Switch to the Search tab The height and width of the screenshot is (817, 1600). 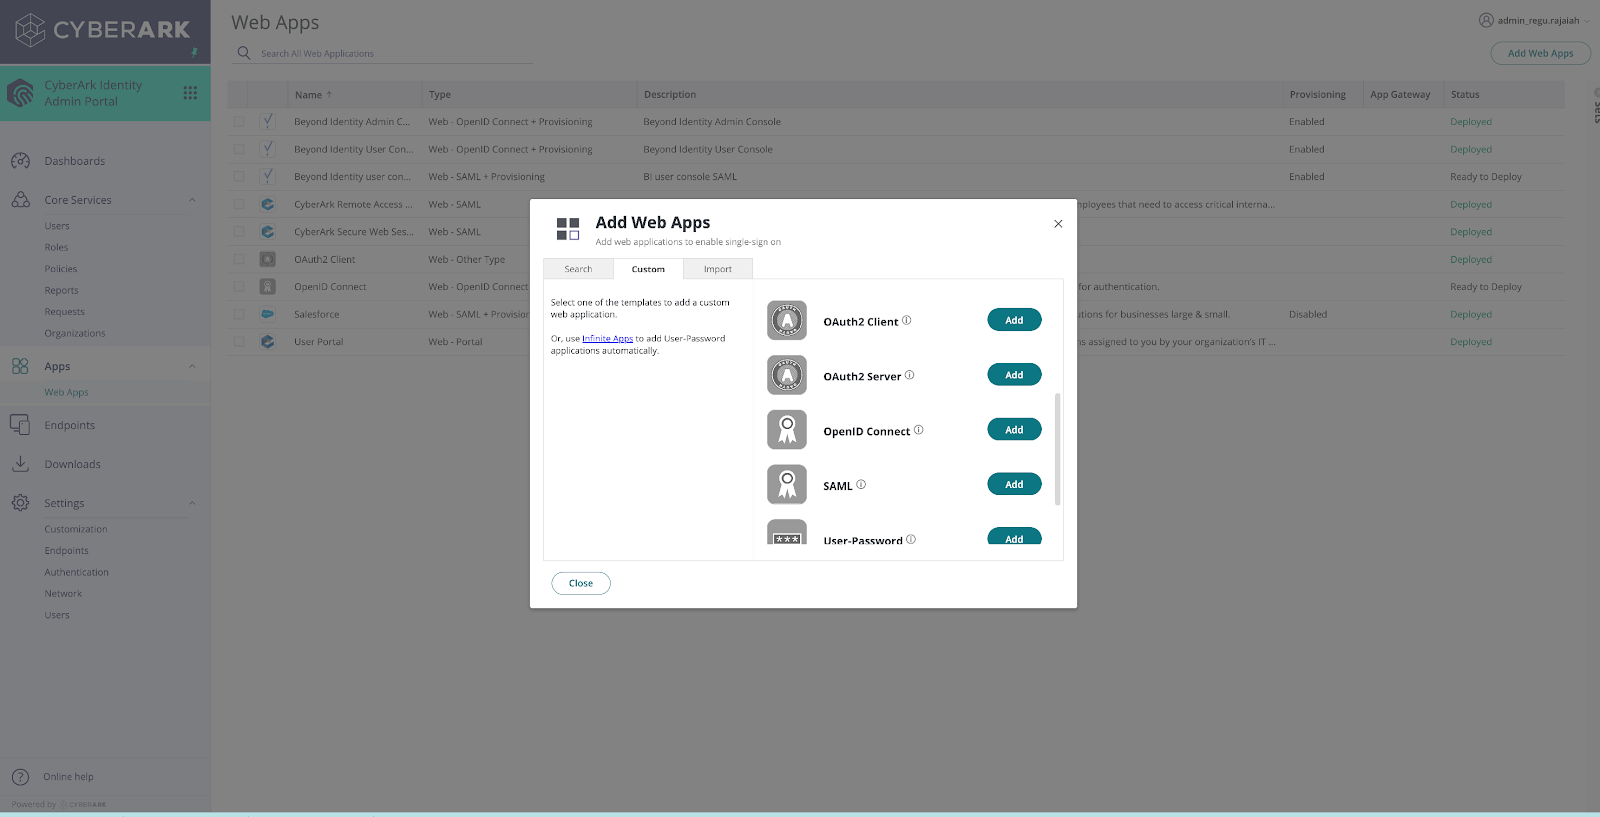pos(578,269)
